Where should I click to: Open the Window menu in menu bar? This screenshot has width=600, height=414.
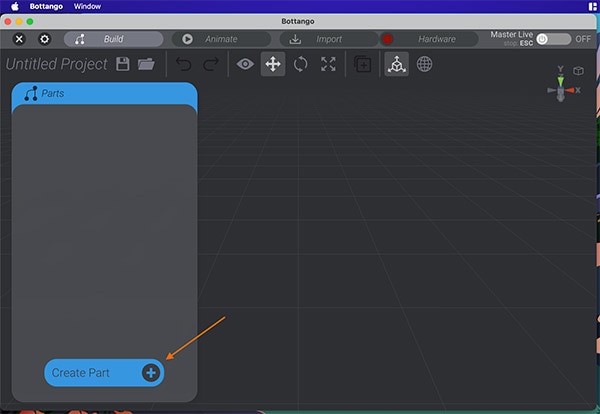(x=87, y=6)
